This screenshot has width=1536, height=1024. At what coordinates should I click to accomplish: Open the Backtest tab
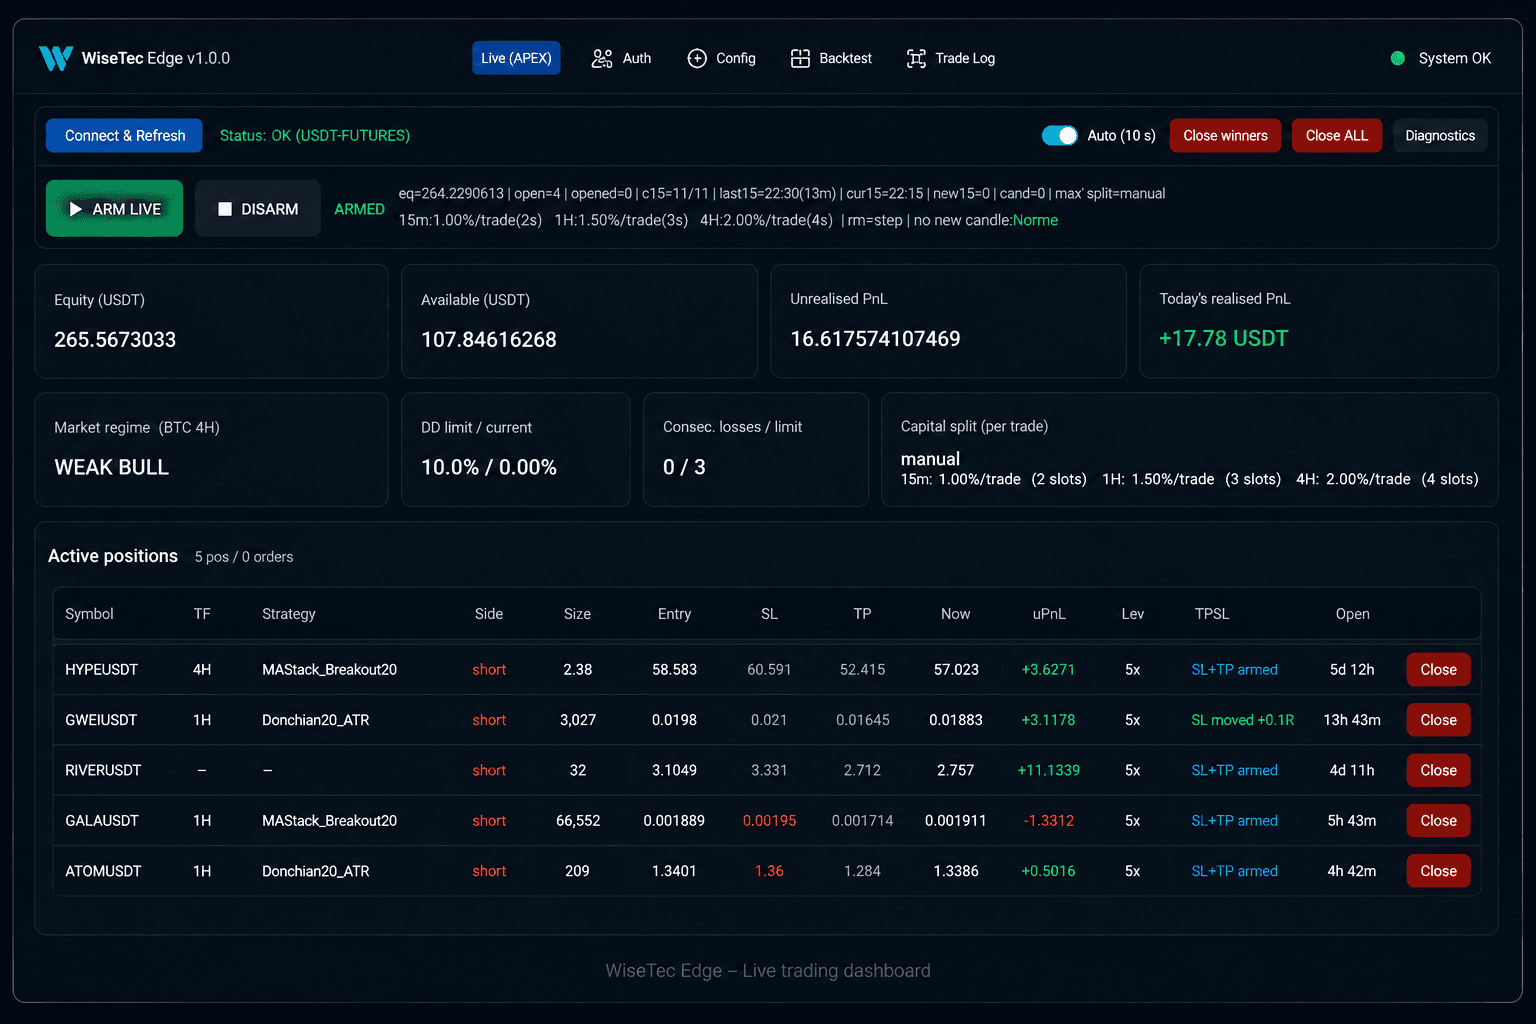click(831, 58)
